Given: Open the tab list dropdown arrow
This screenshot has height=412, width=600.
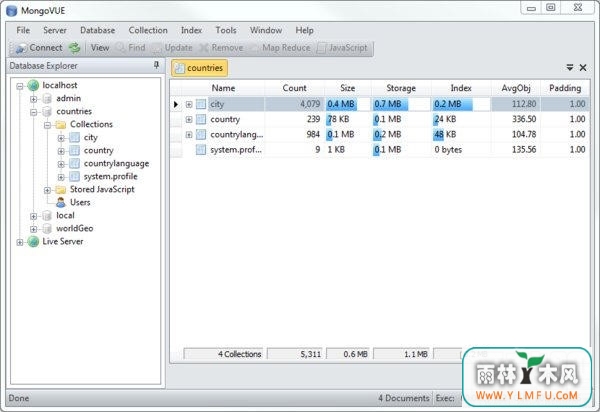Looking at the screenshot, I should pyautogui.click(x=570, y=68).
